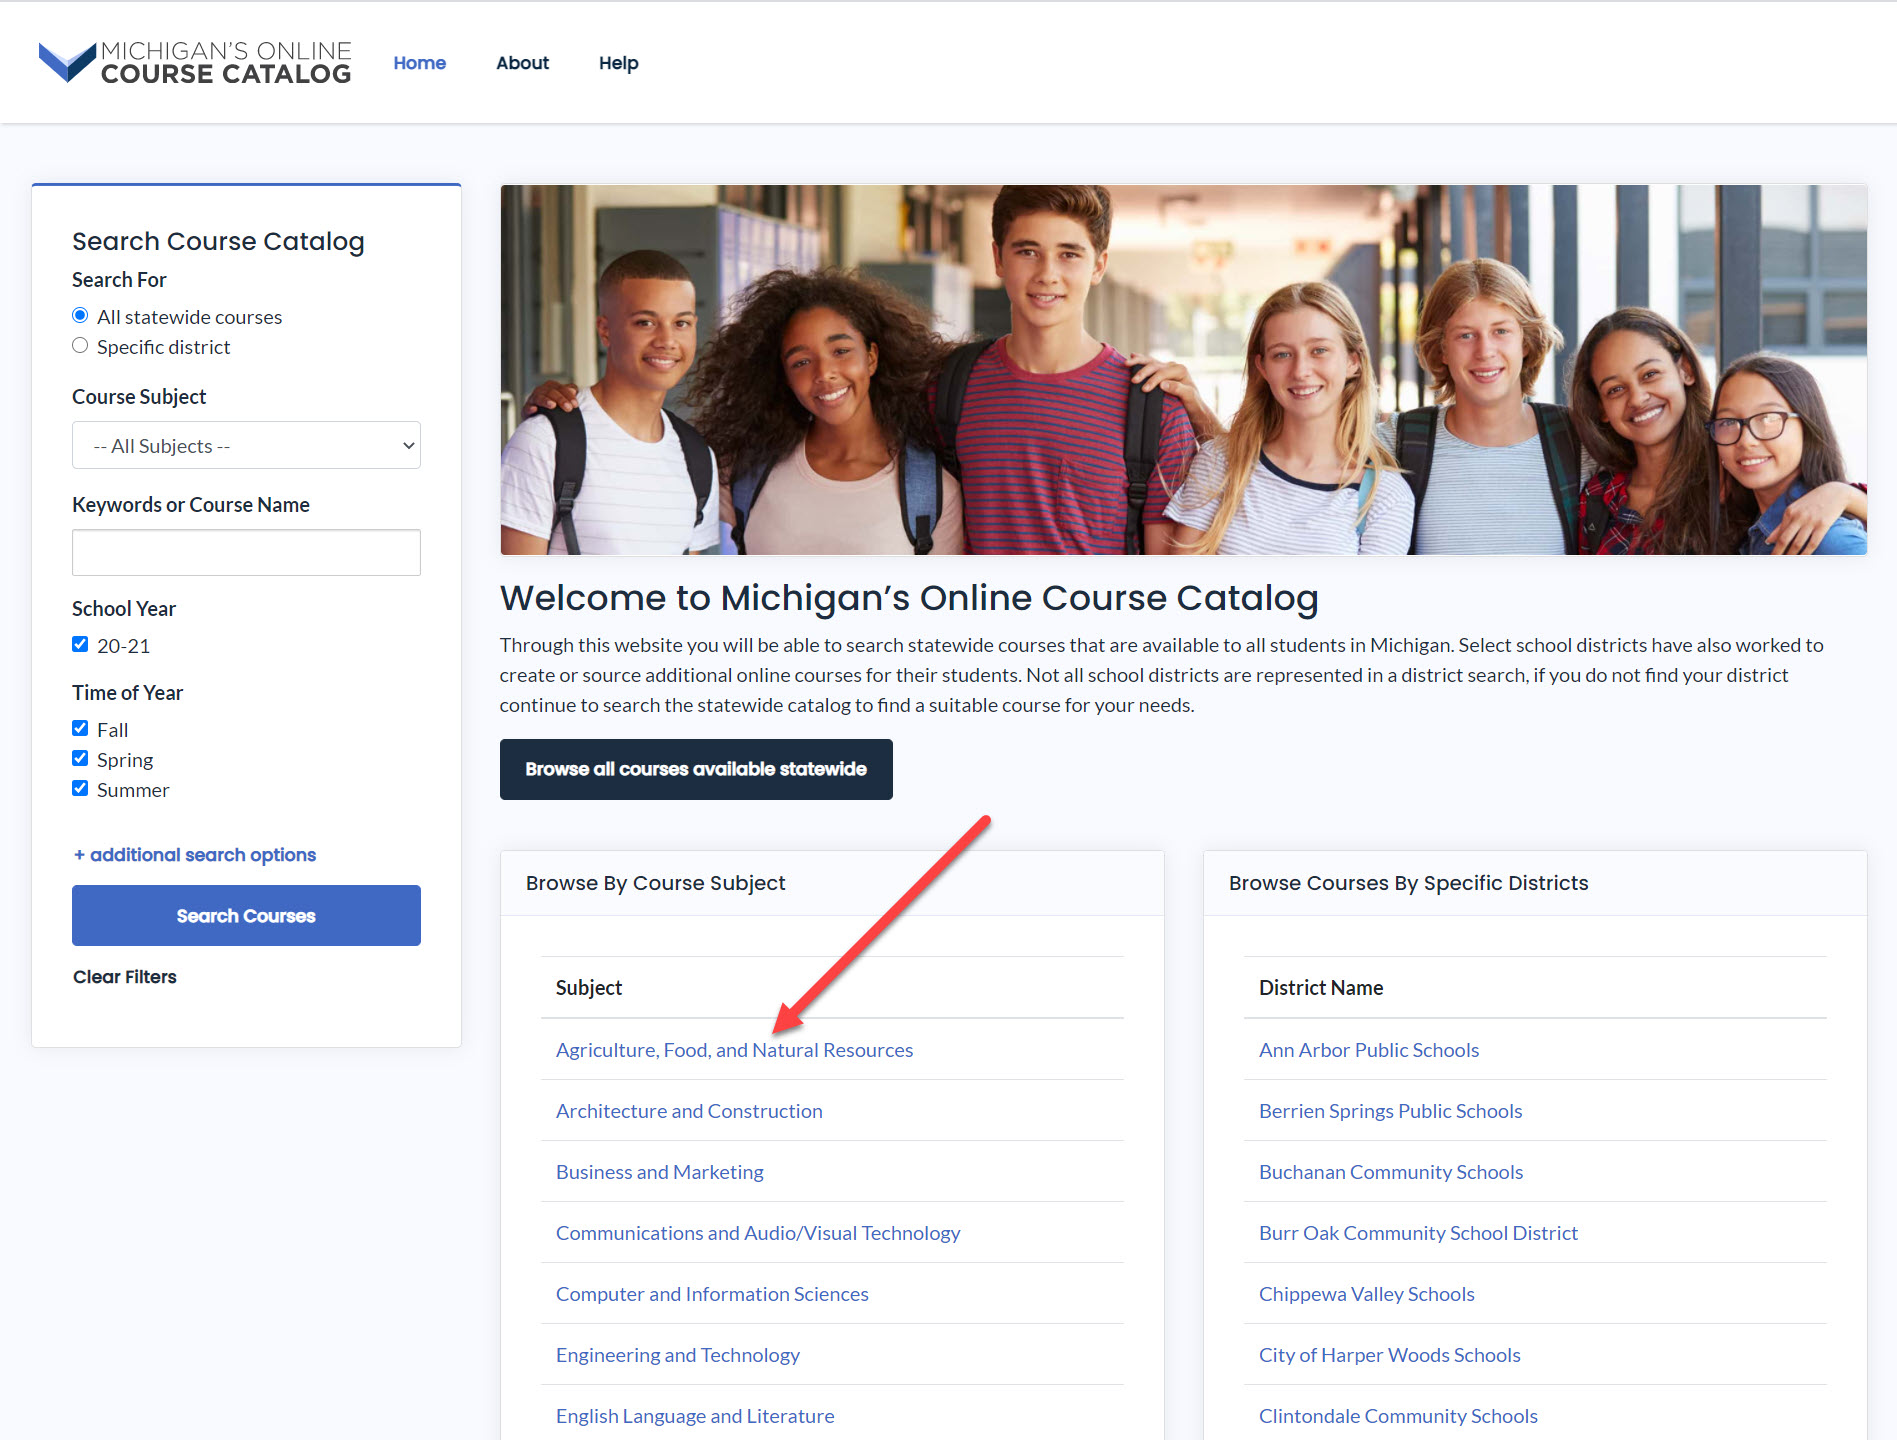Navigate to the About page

[522, 62]
